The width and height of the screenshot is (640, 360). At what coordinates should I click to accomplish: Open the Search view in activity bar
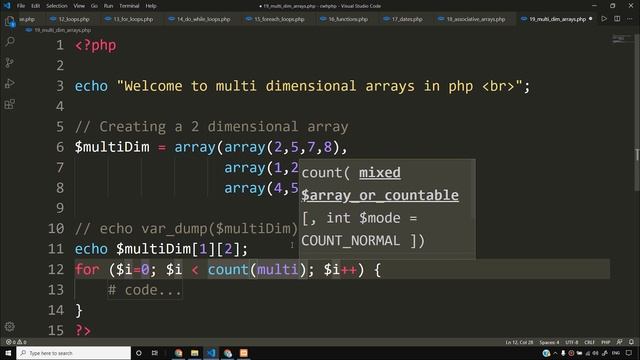[10, 41]
